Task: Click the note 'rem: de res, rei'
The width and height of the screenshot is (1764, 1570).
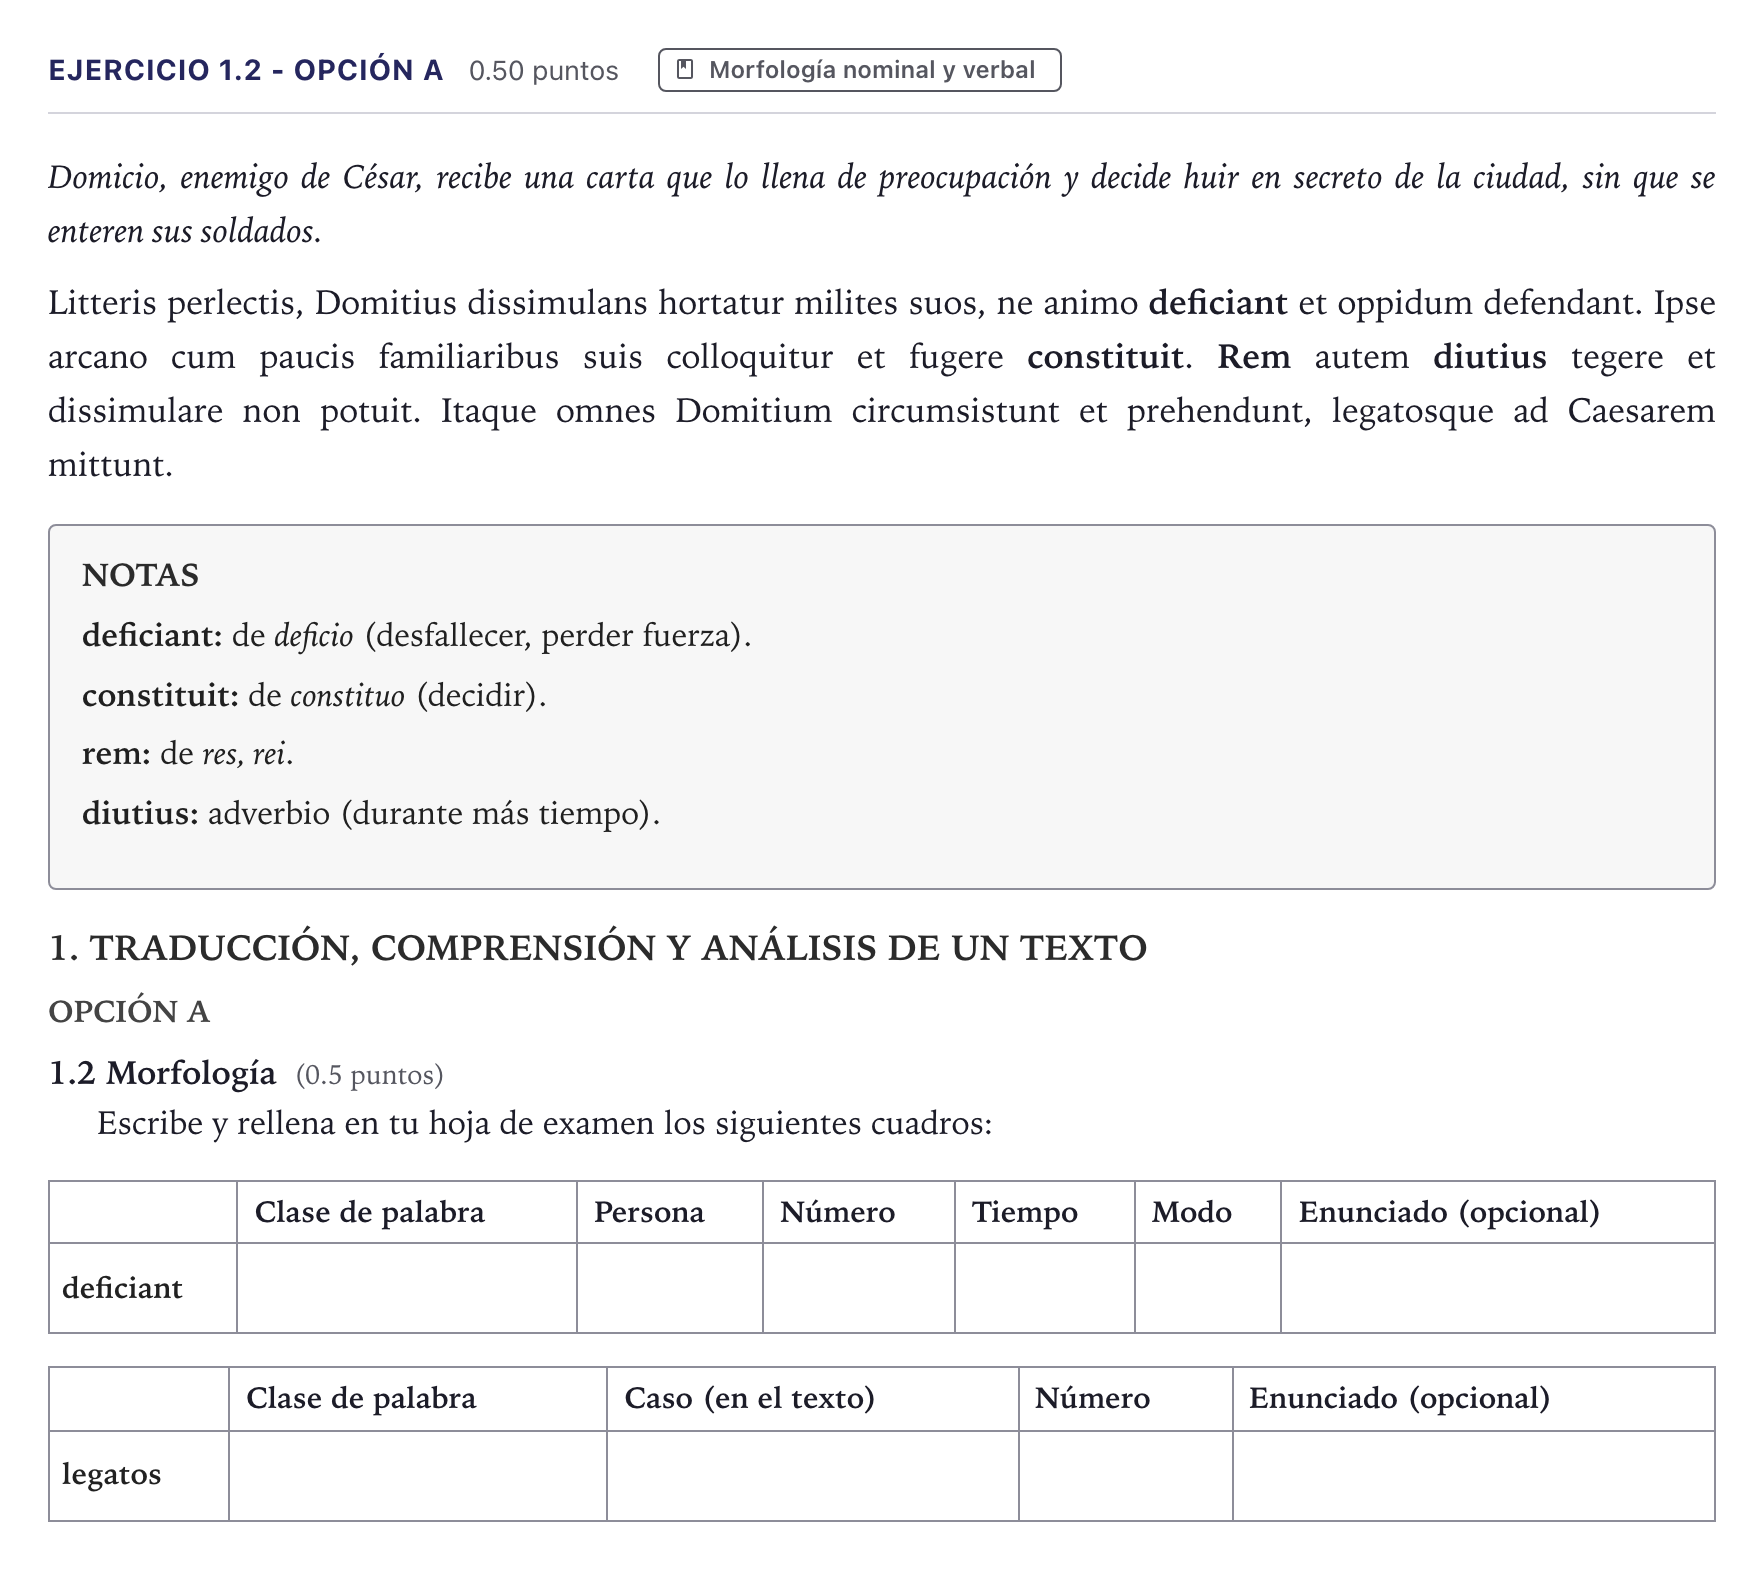Action: pyautogui.click(x=188, y=754)
